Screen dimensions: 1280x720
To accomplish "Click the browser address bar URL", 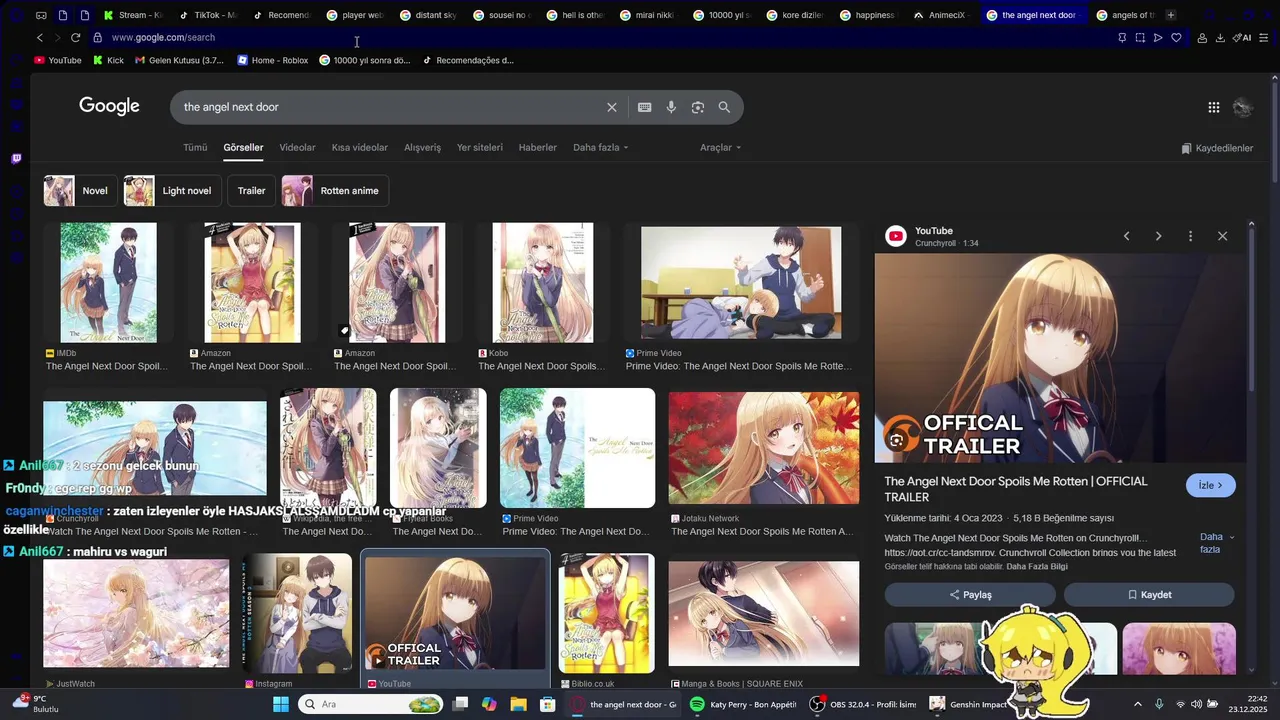I will (163, 37).
